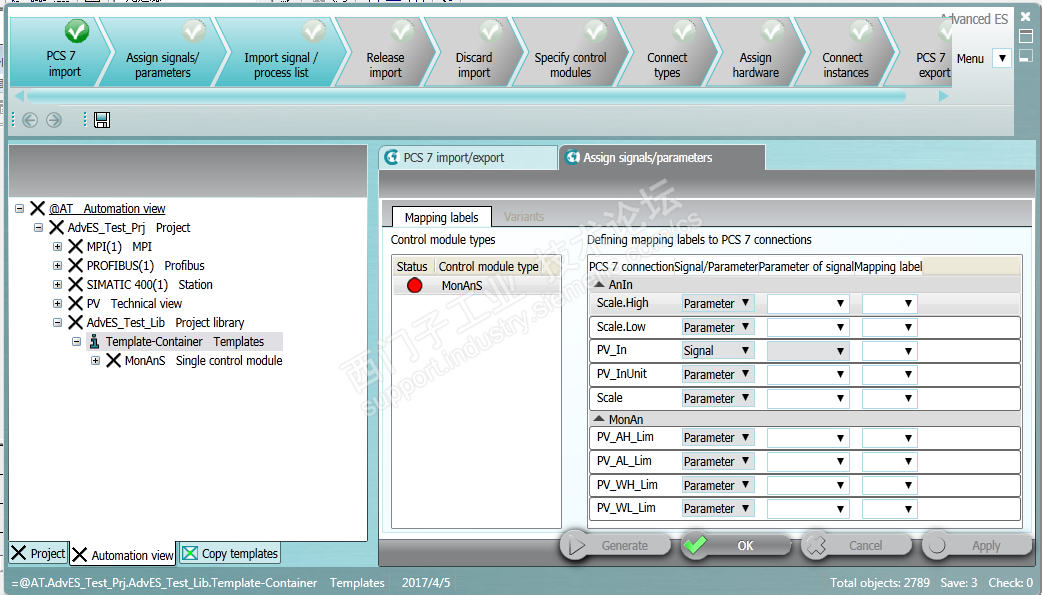Switch to Copy templates bottom tab
Screen dimensions: 1042x595
click(x=230, y=553)
